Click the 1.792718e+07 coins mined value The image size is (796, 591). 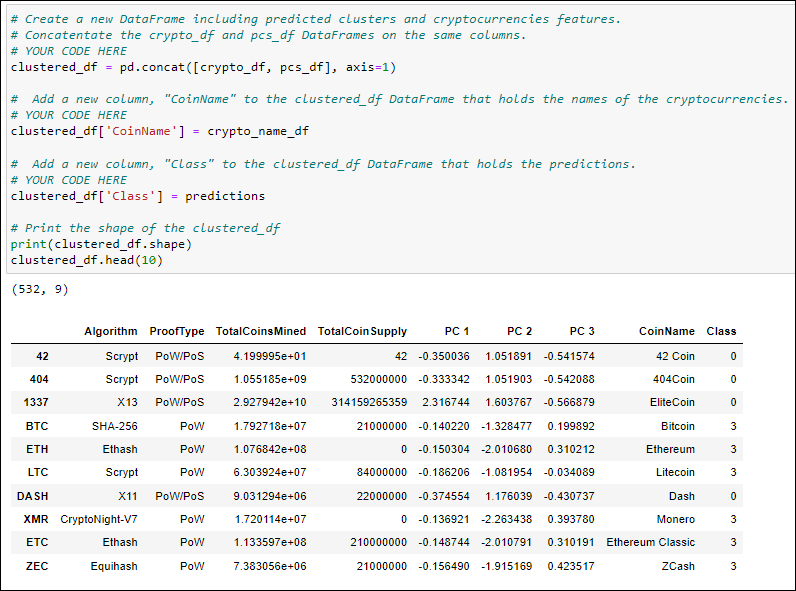(270, 426)
